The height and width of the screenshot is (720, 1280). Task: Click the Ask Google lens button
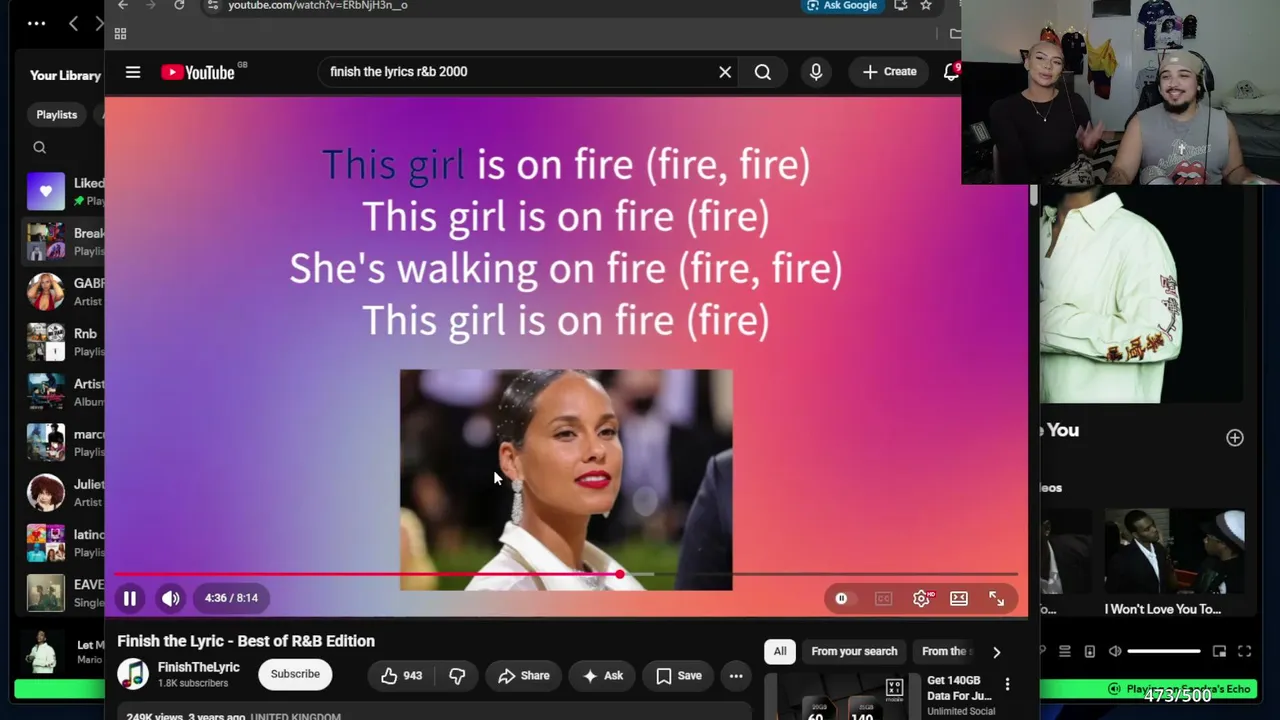coord(842,5)
